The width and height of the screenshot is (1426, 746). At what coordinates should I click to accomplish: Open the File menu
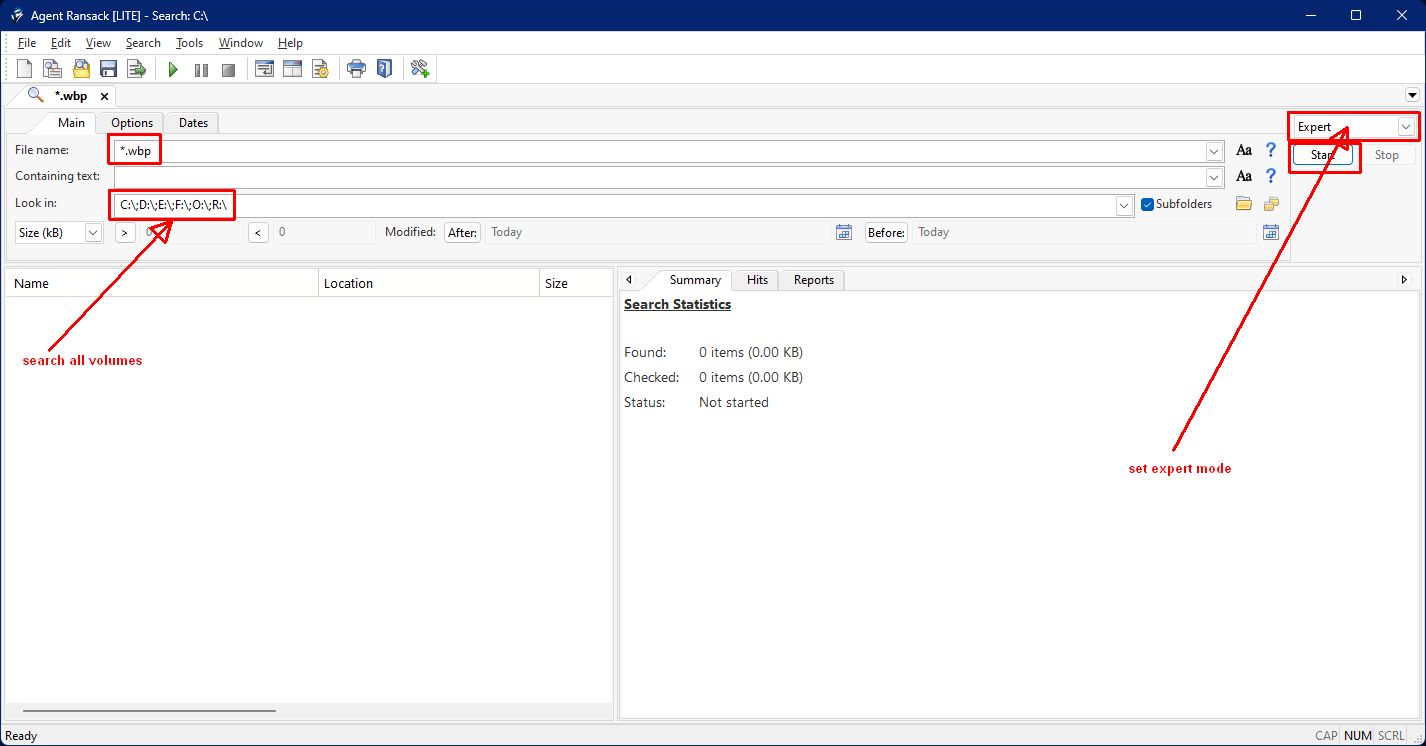27,43
